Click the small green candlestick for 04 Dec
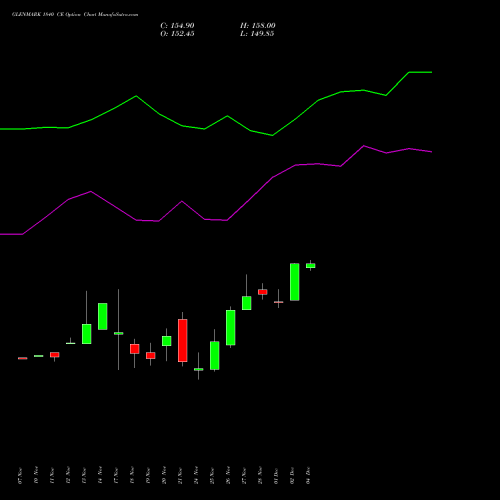Screen dimensions: 500x500 pos(311,266)
